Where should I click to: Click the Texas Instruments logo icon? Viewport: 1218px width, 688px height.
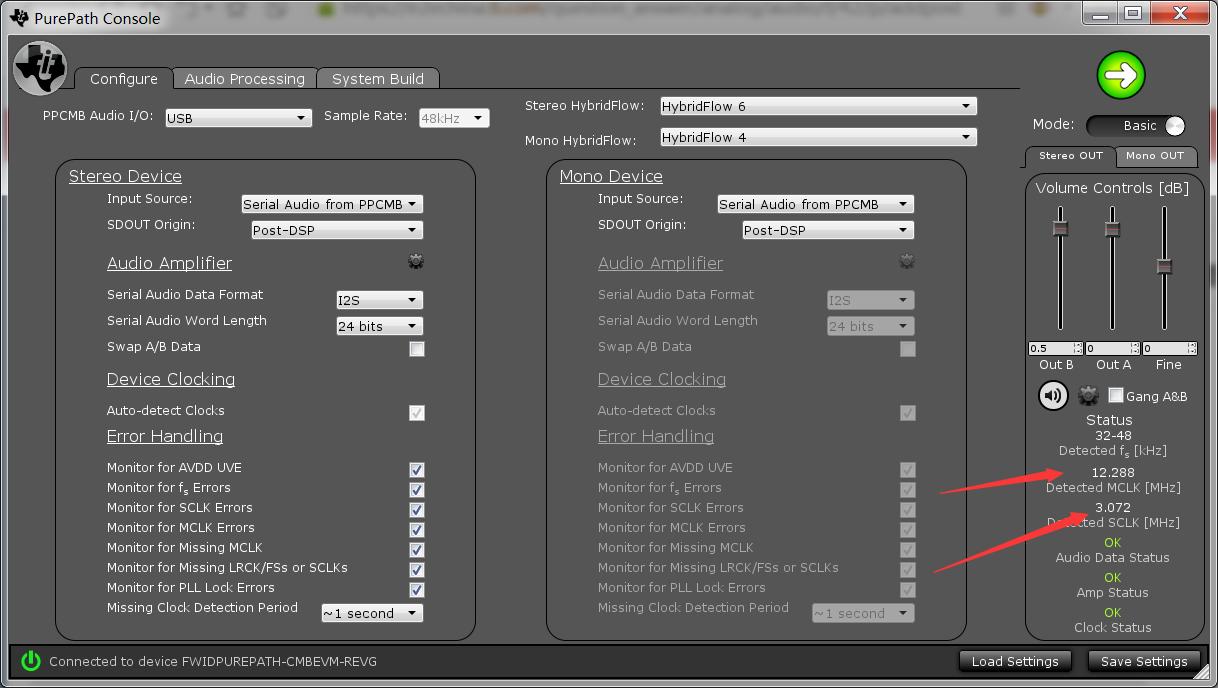tap(39, 69)
